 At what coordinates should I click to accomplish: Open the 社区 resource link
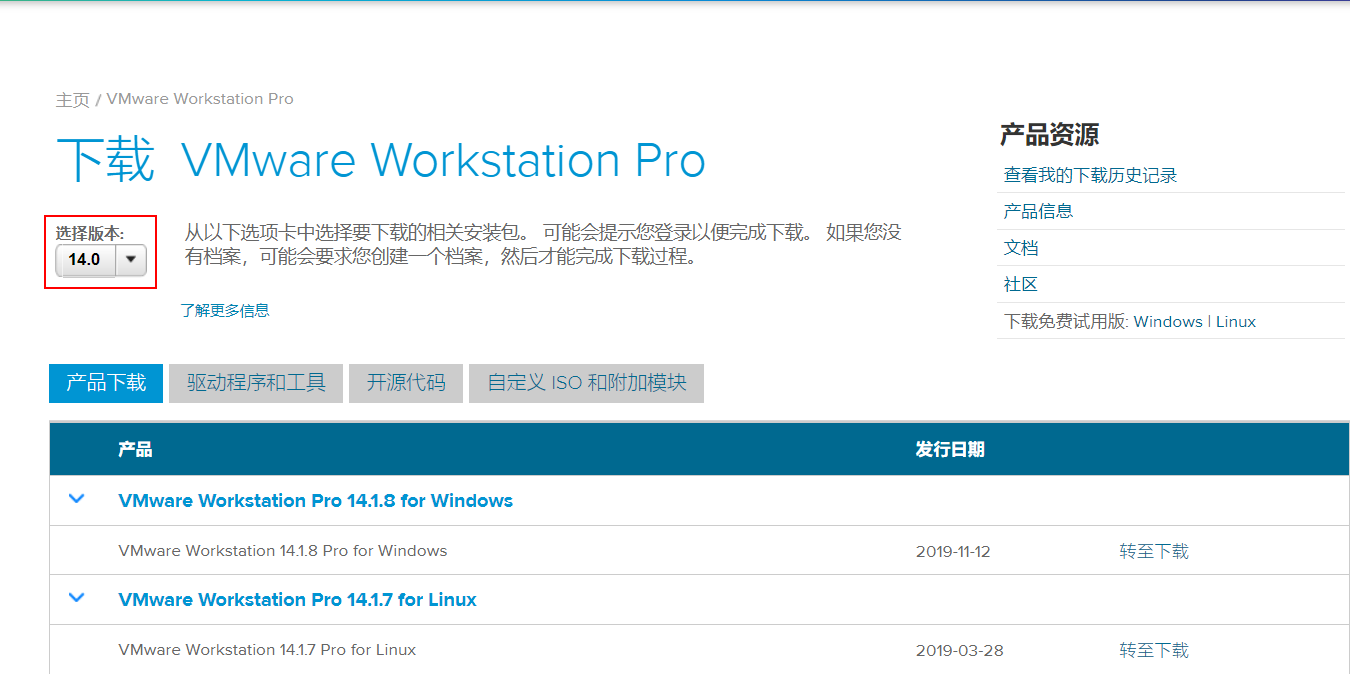pos(1021,284)
